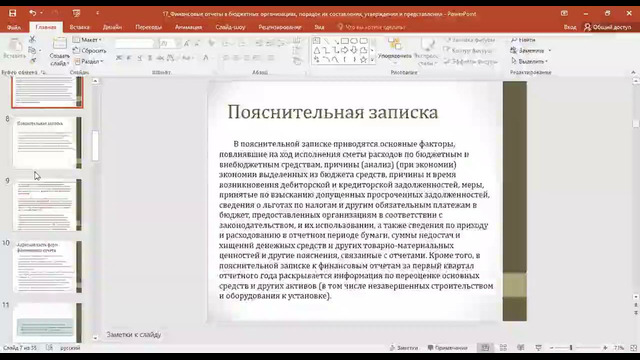Switch to the Слайд-шоу tab
640x360 pixels.
[x=231, y=27]
